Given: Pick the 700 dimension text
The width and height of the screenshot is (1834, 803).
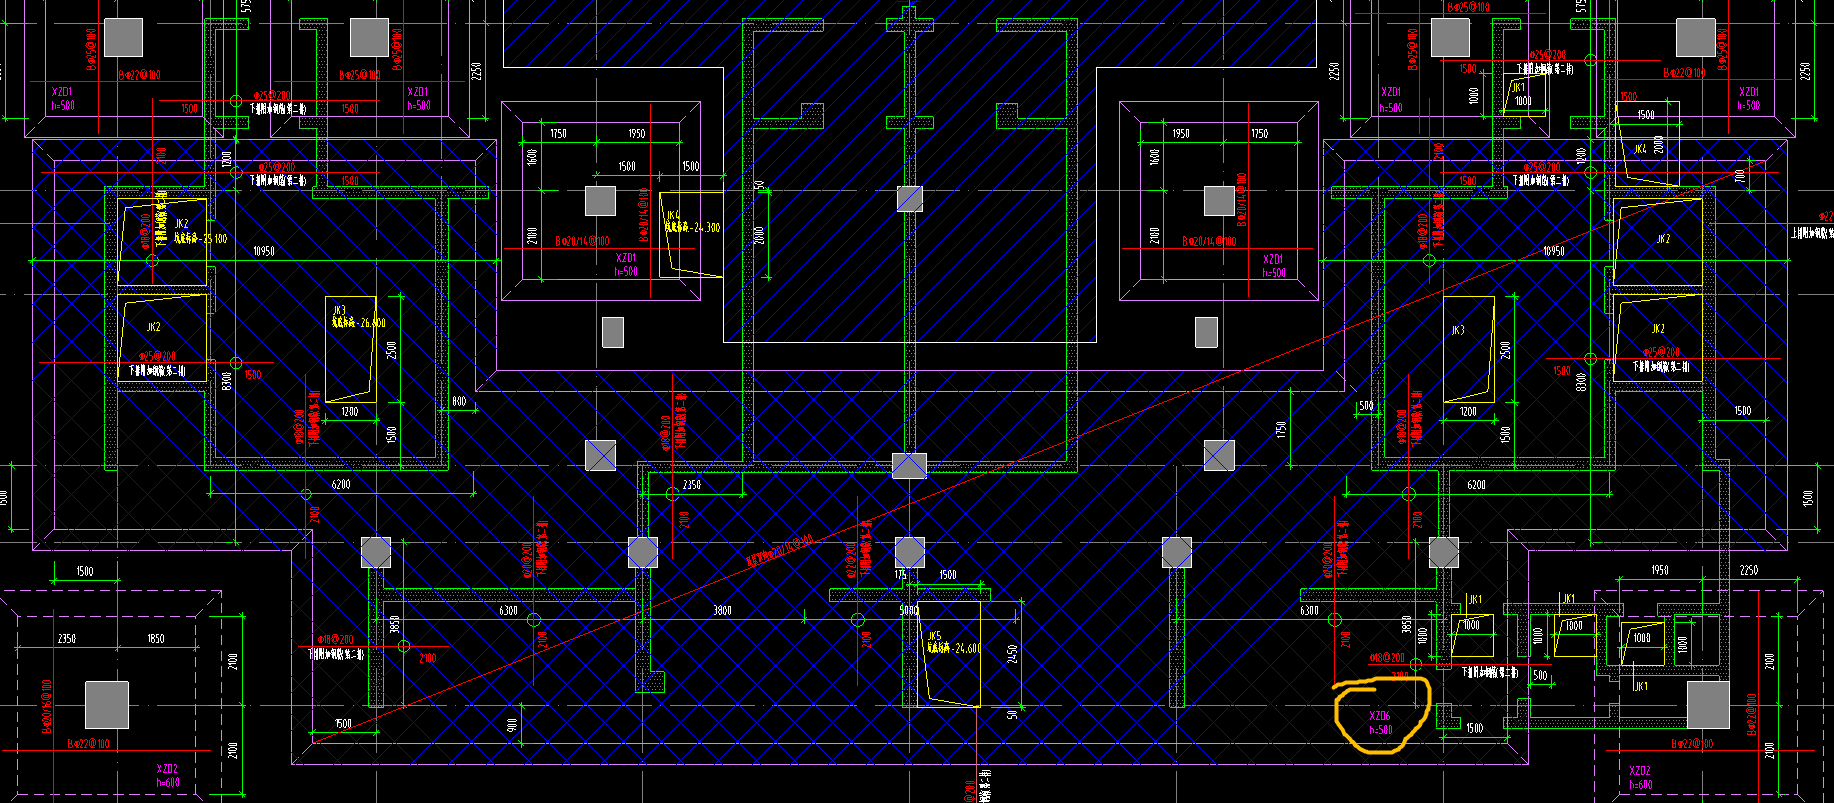Looking at the screenshot, I should point(1739,175).
